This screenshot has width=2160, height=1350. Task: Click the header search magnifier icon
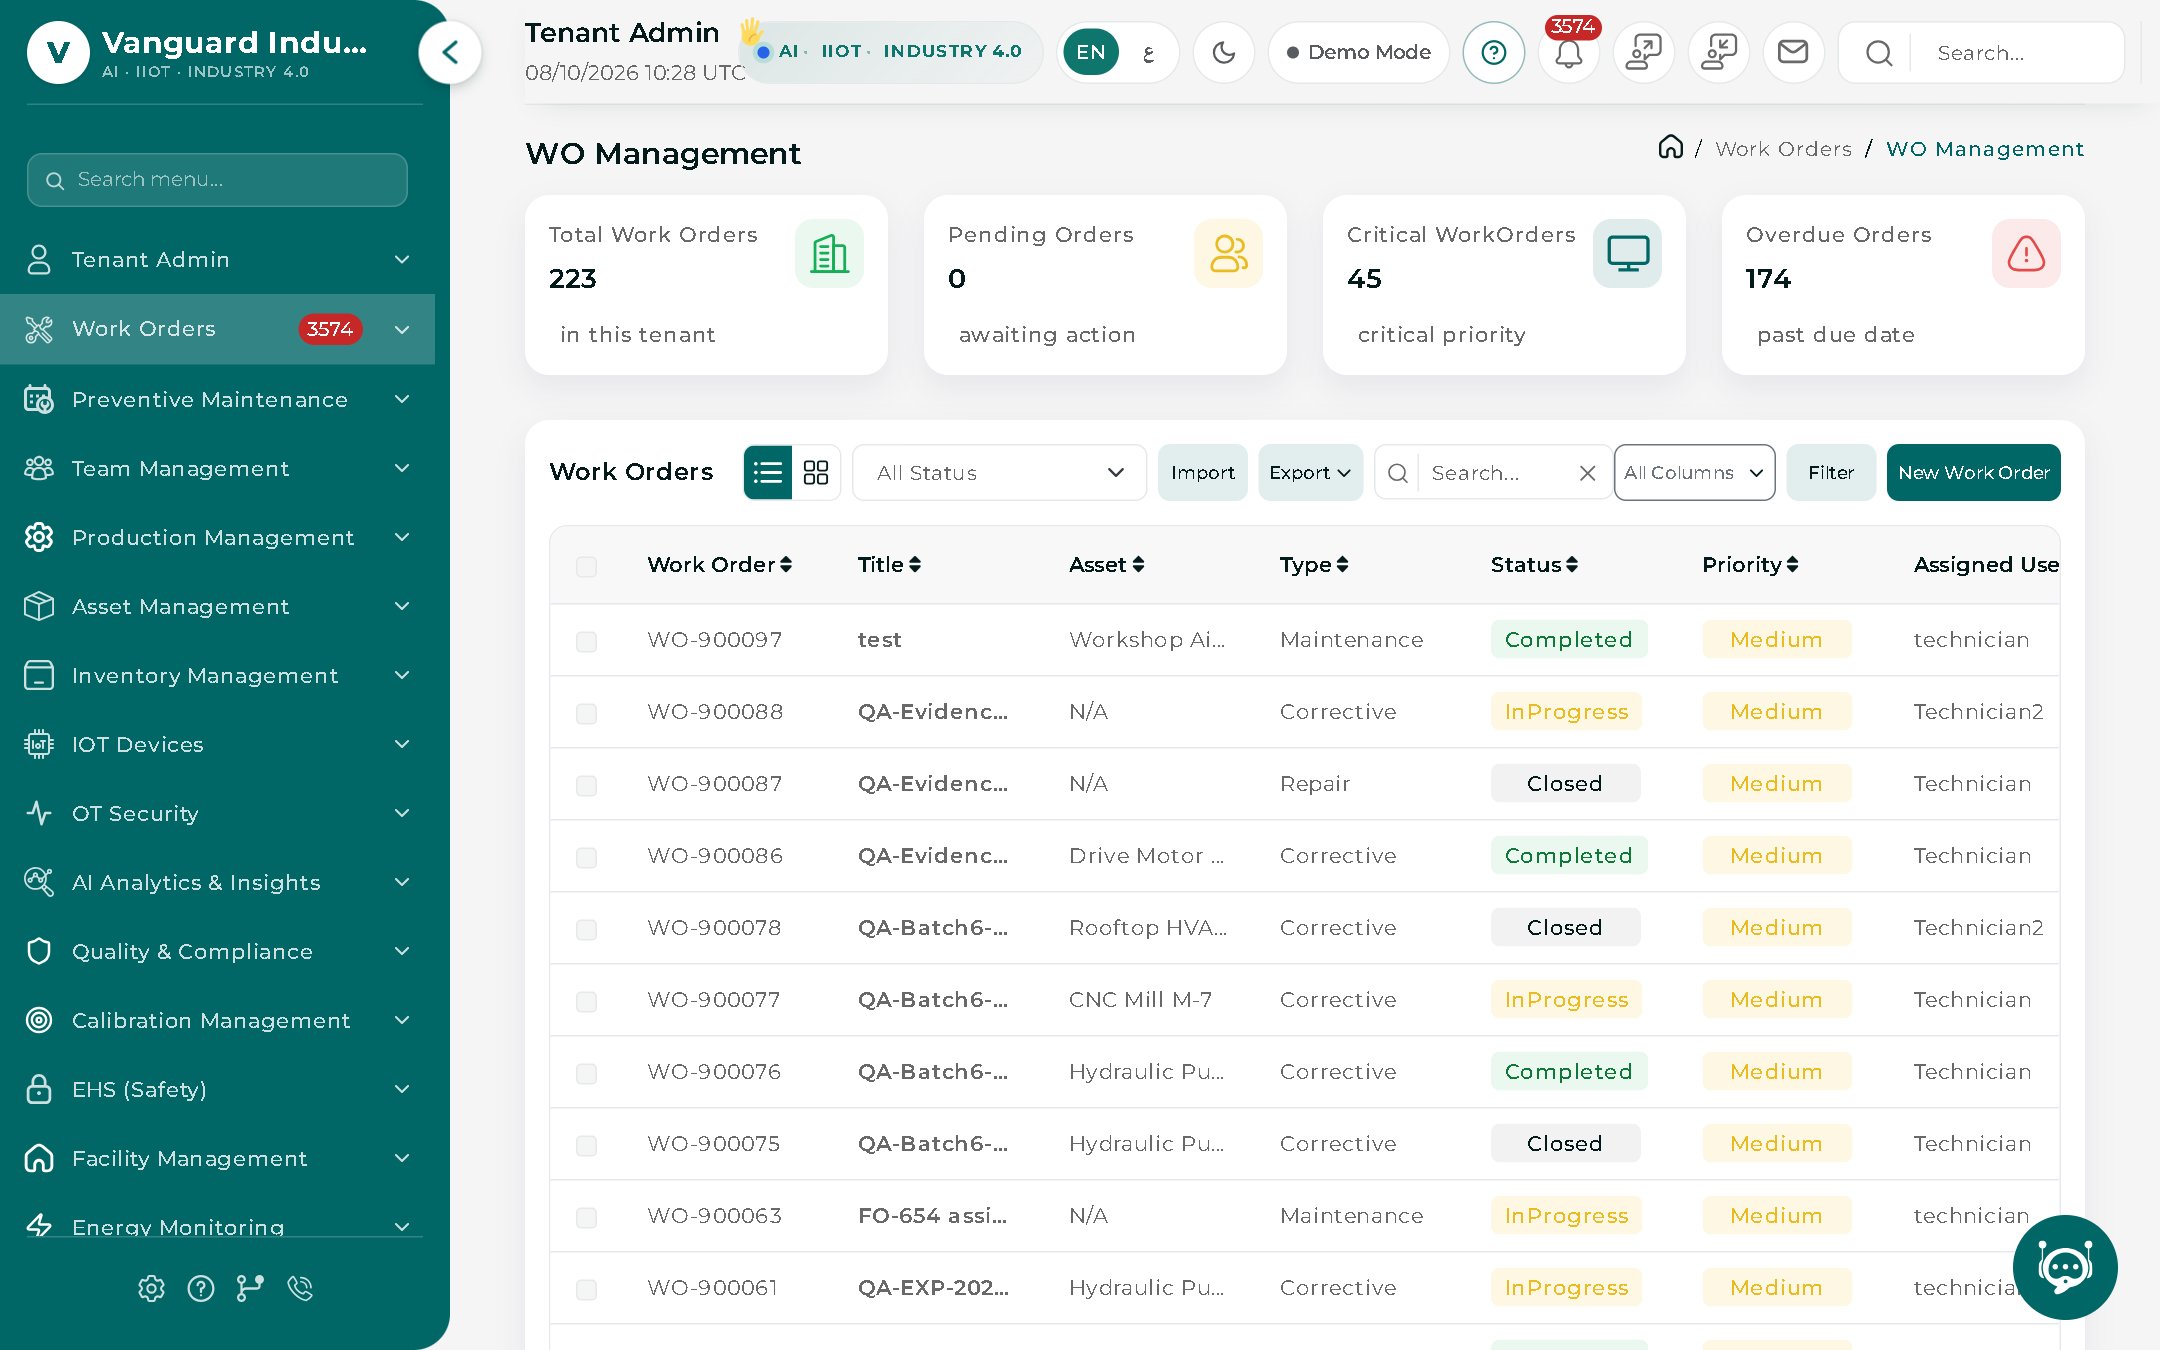[x=1879, y=53]
